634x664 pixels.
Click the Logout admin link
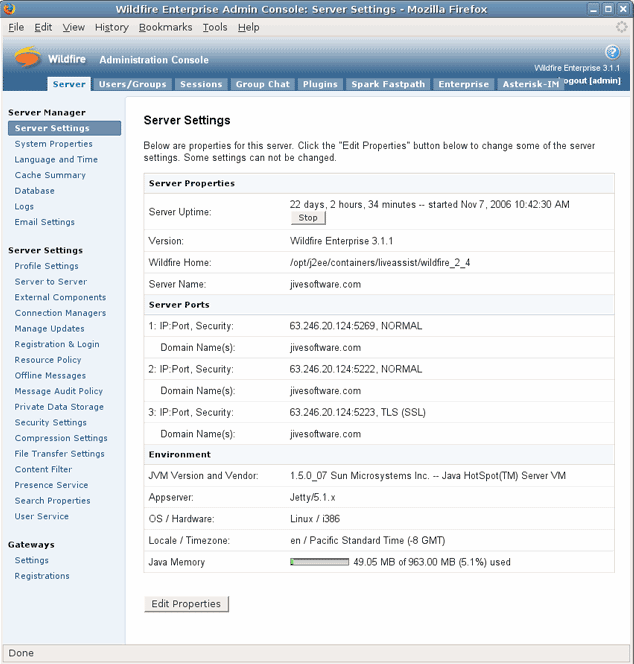tap(591, 80)
